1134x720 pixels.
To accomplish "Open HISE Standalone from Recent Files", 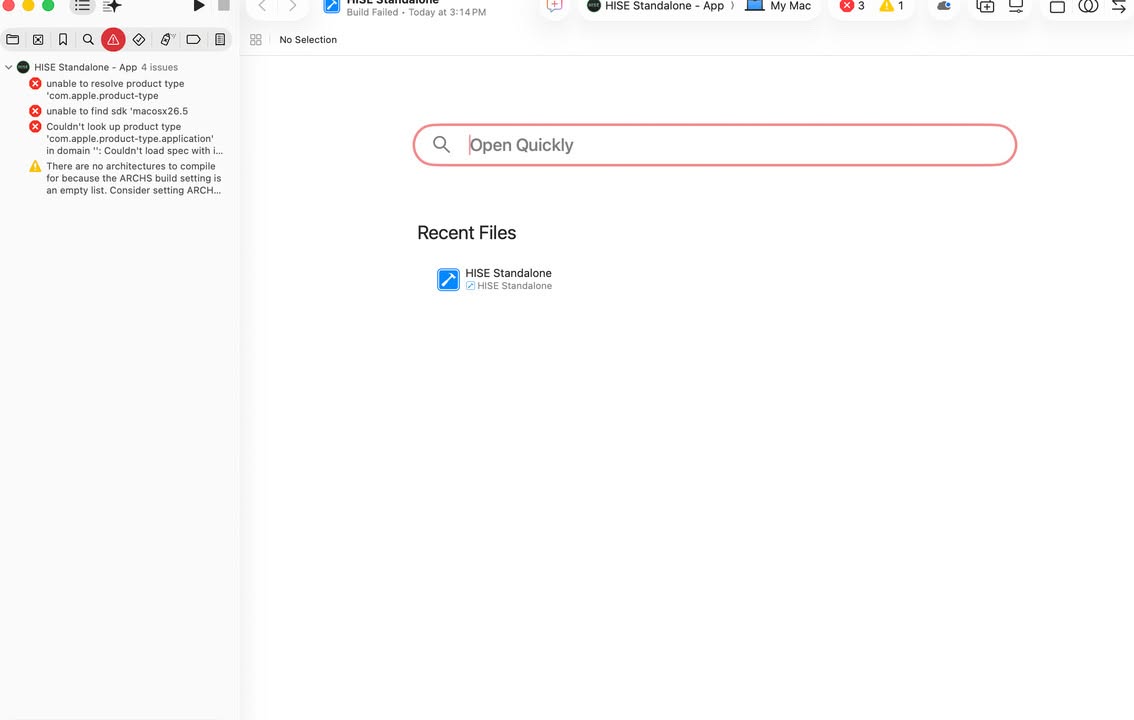I will pyautogui.click(x=495, y=279).
